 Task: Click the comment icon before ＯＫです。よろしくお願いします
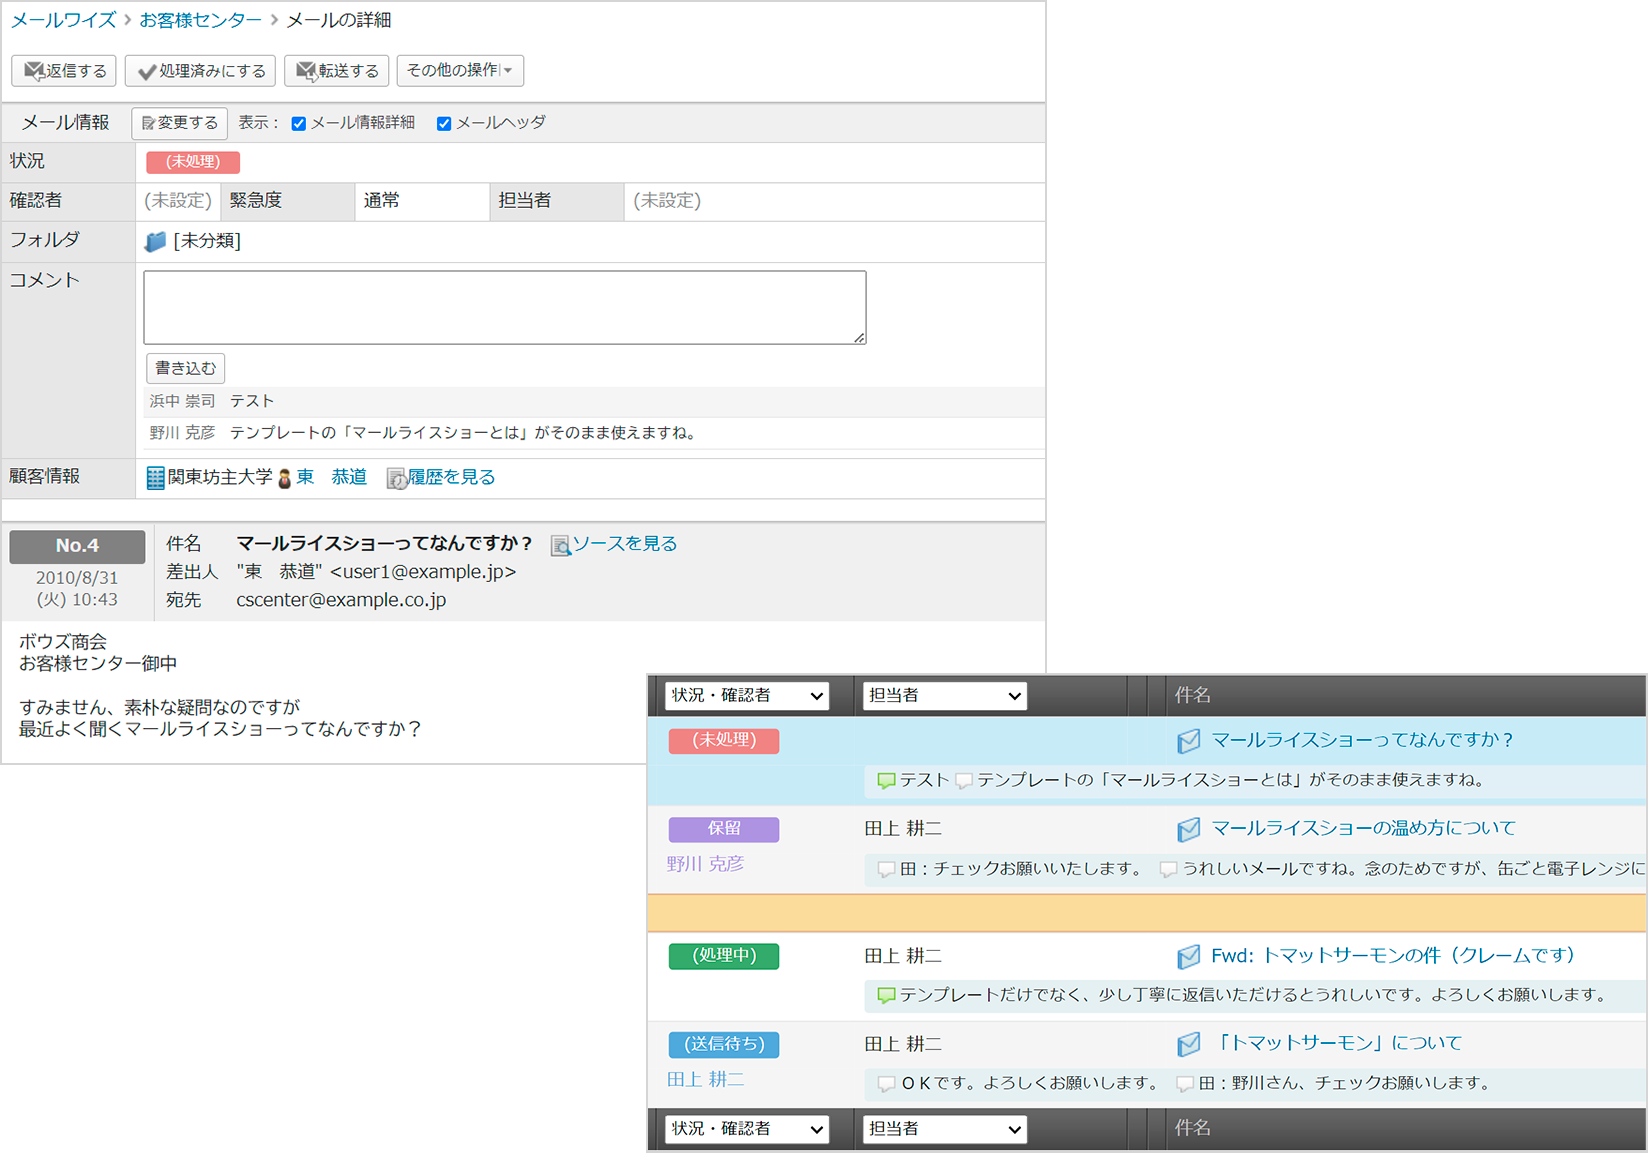(886, 1084)
